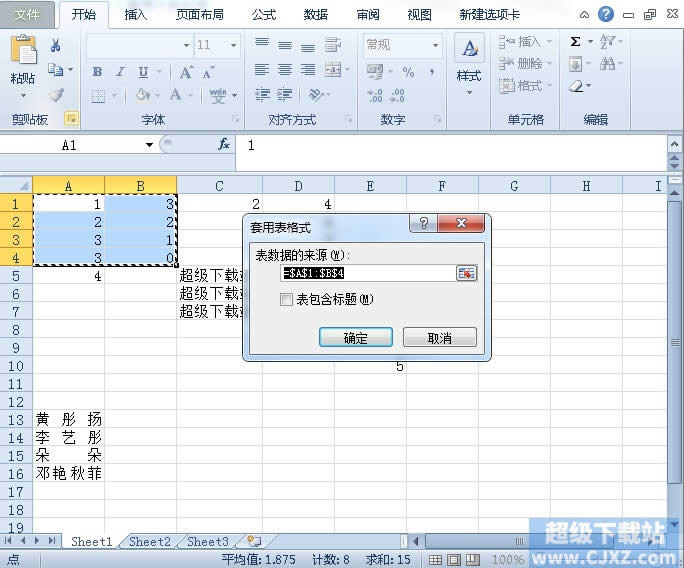Image resolution: width=684 pixels, height=568 pixels.
Task: Switch to the 插入 ribbon tab
Action: coord(135,15)
